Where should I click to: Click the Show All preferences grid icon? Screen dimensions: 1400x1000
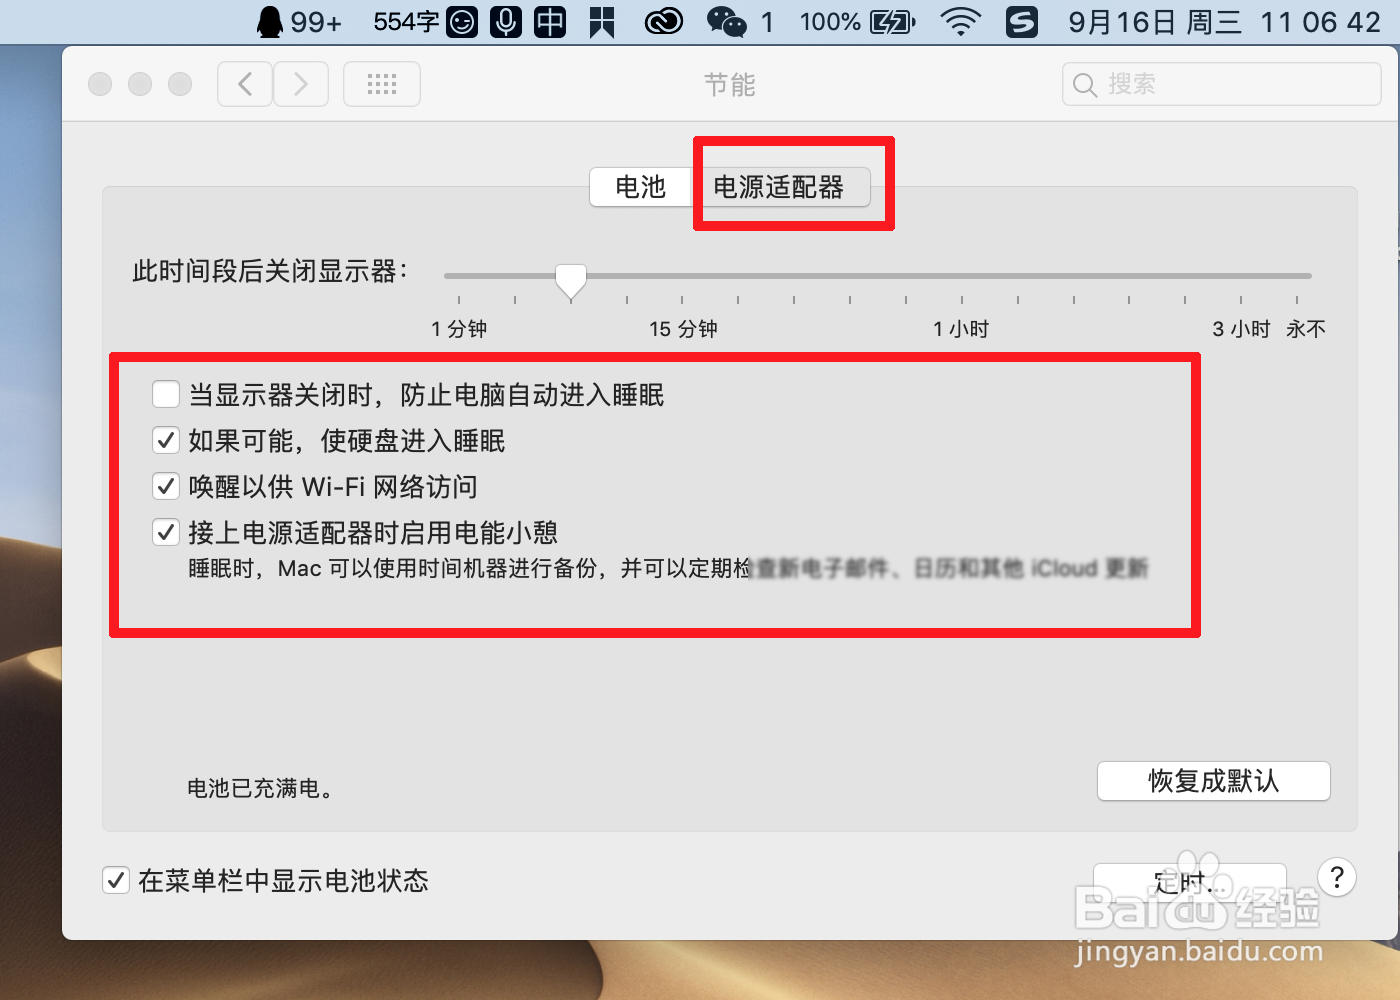click(381, 84)
